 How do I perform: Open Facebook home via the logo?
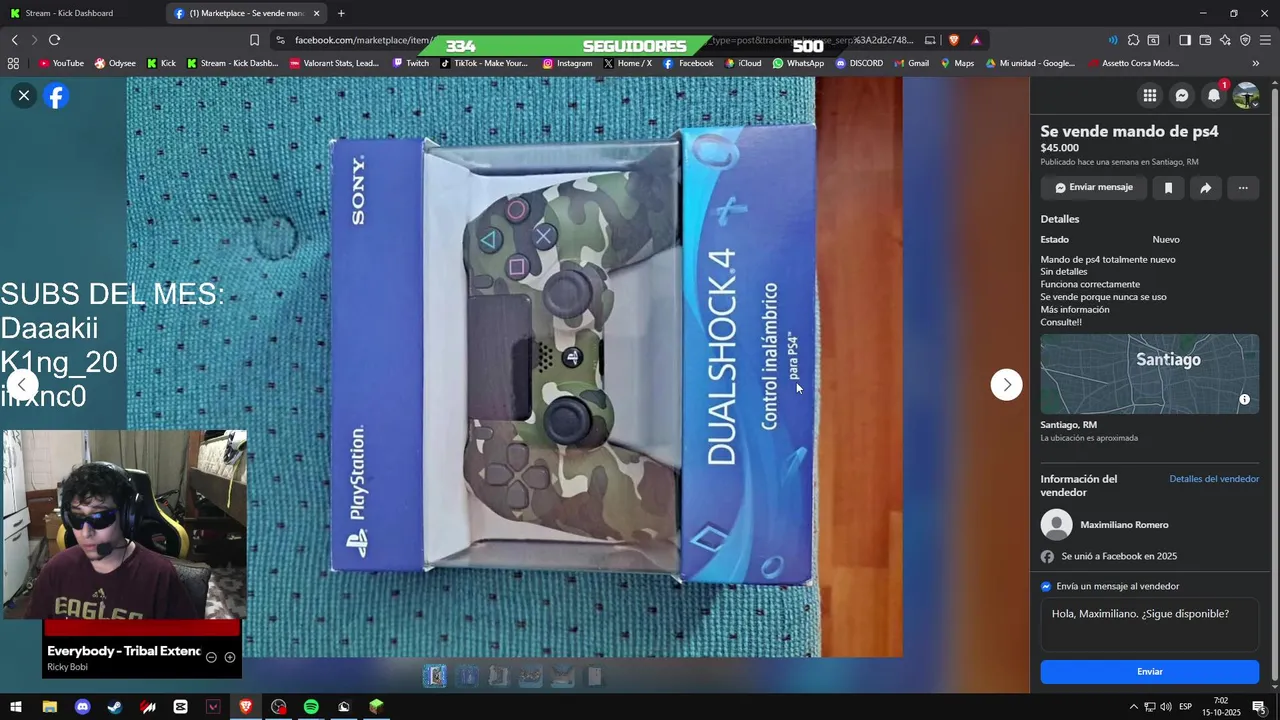click(56, 96)
